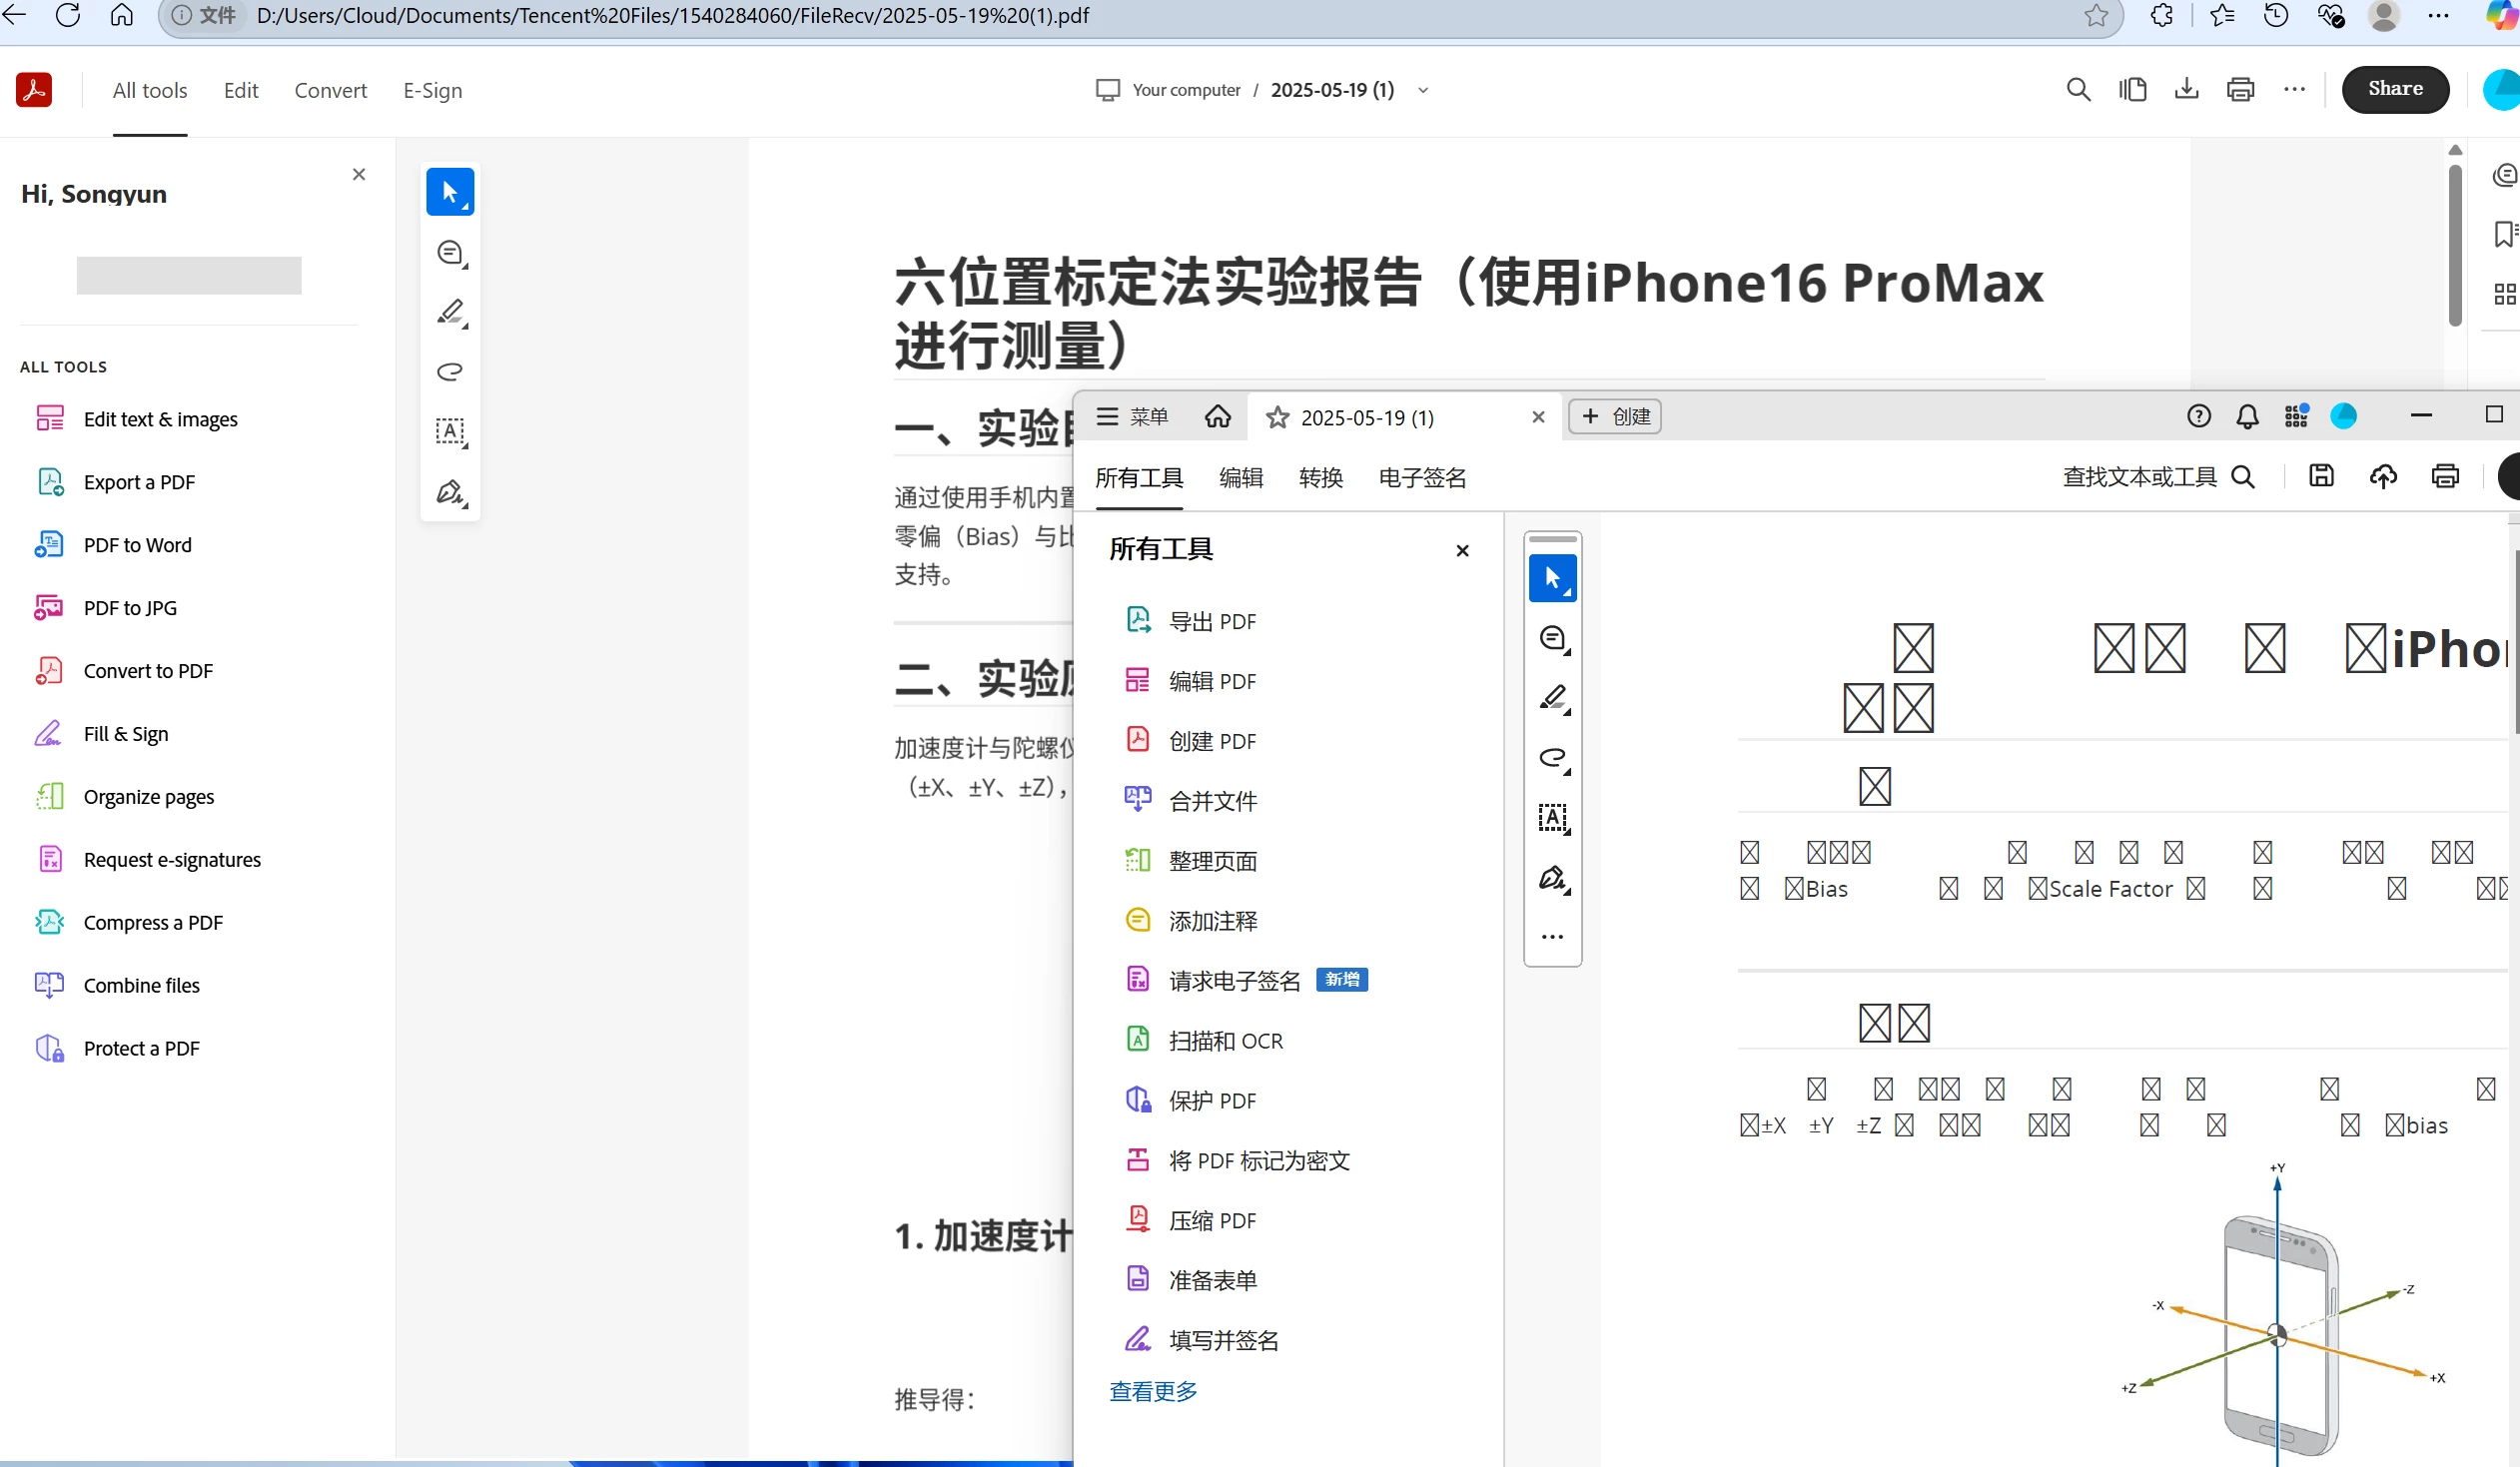Click the print icon in top toolbar

[x=2240, y=90]
